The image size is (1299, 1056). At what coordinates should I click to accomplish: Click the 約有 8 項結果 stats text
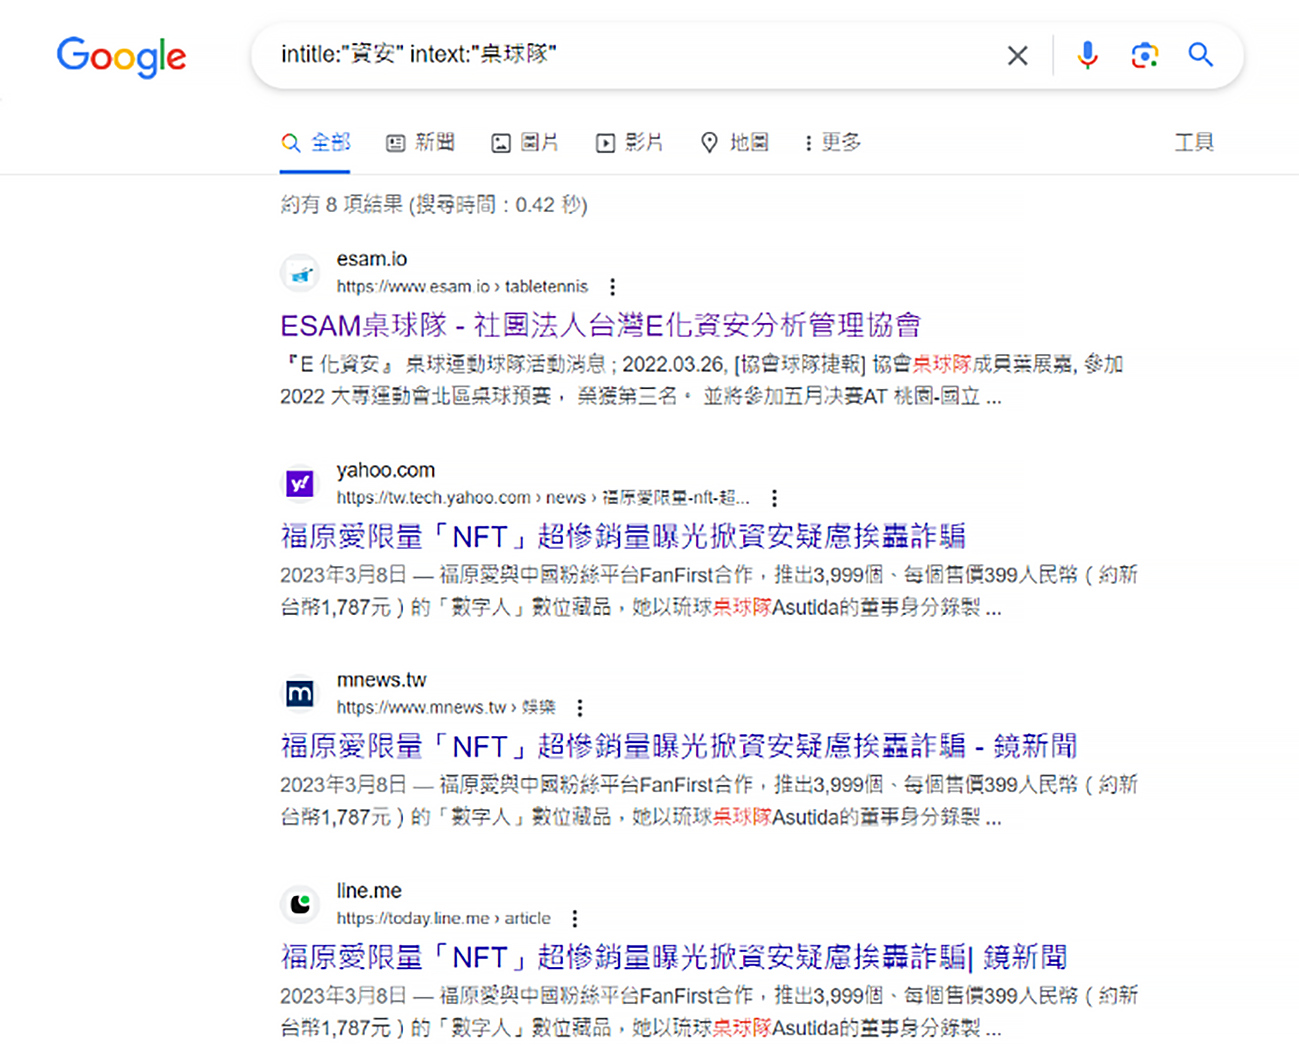434,205
